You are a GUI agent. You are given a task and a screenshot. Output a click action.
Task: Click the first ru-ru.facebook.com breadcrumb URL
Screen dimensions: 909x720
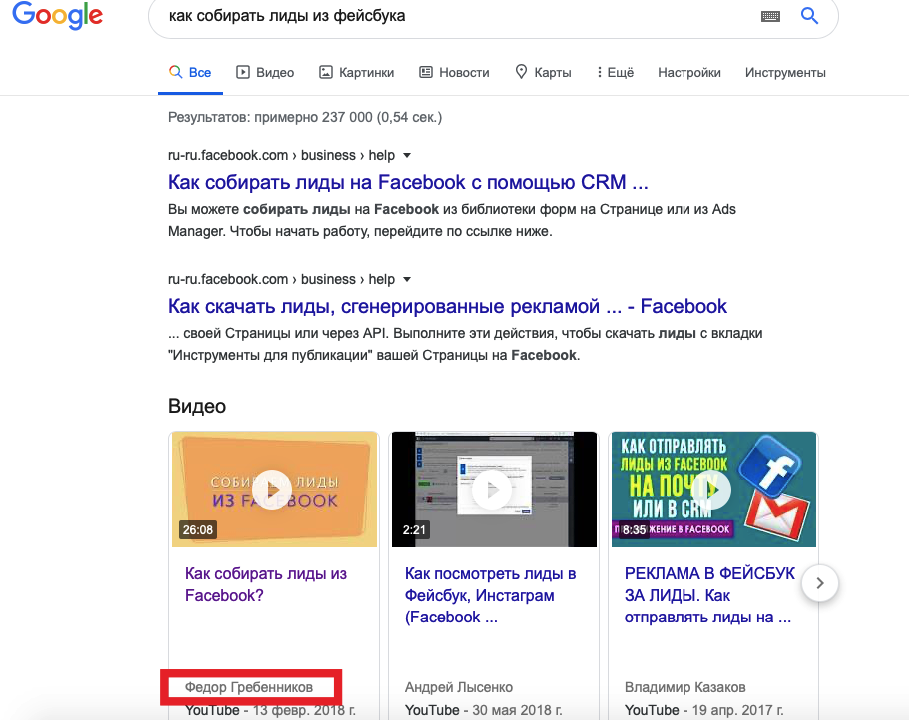coord(281,156)
